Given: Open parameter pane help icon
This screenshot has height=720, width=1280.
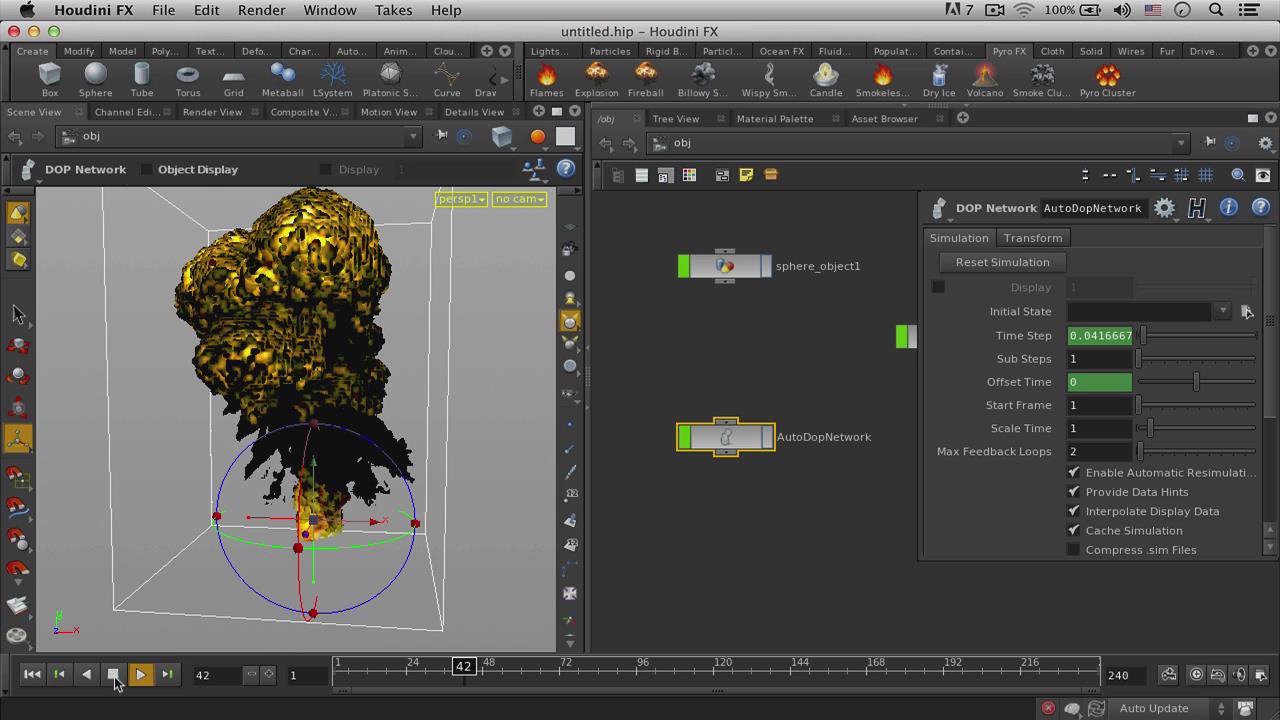Looking at the screenshot, I should click(1260, 208).
